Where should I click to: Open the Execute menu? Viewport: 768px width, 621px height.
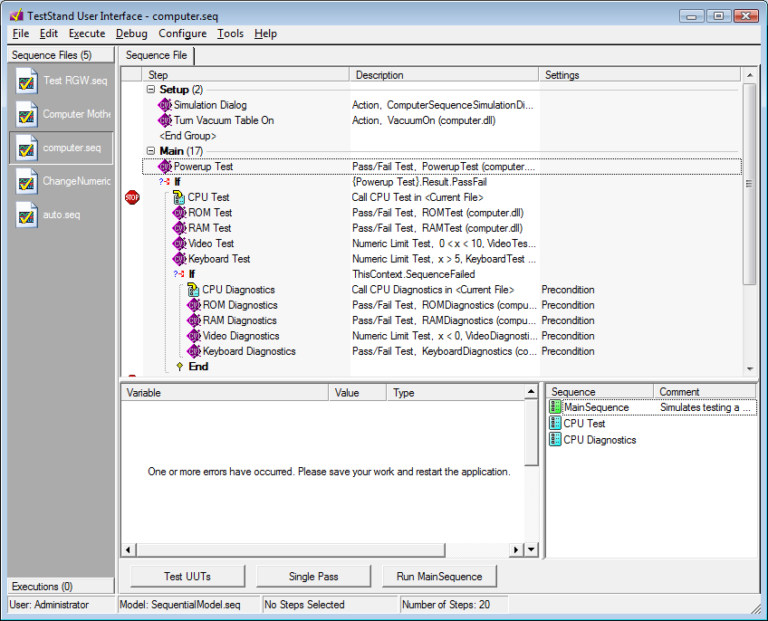tap(87, 33)
